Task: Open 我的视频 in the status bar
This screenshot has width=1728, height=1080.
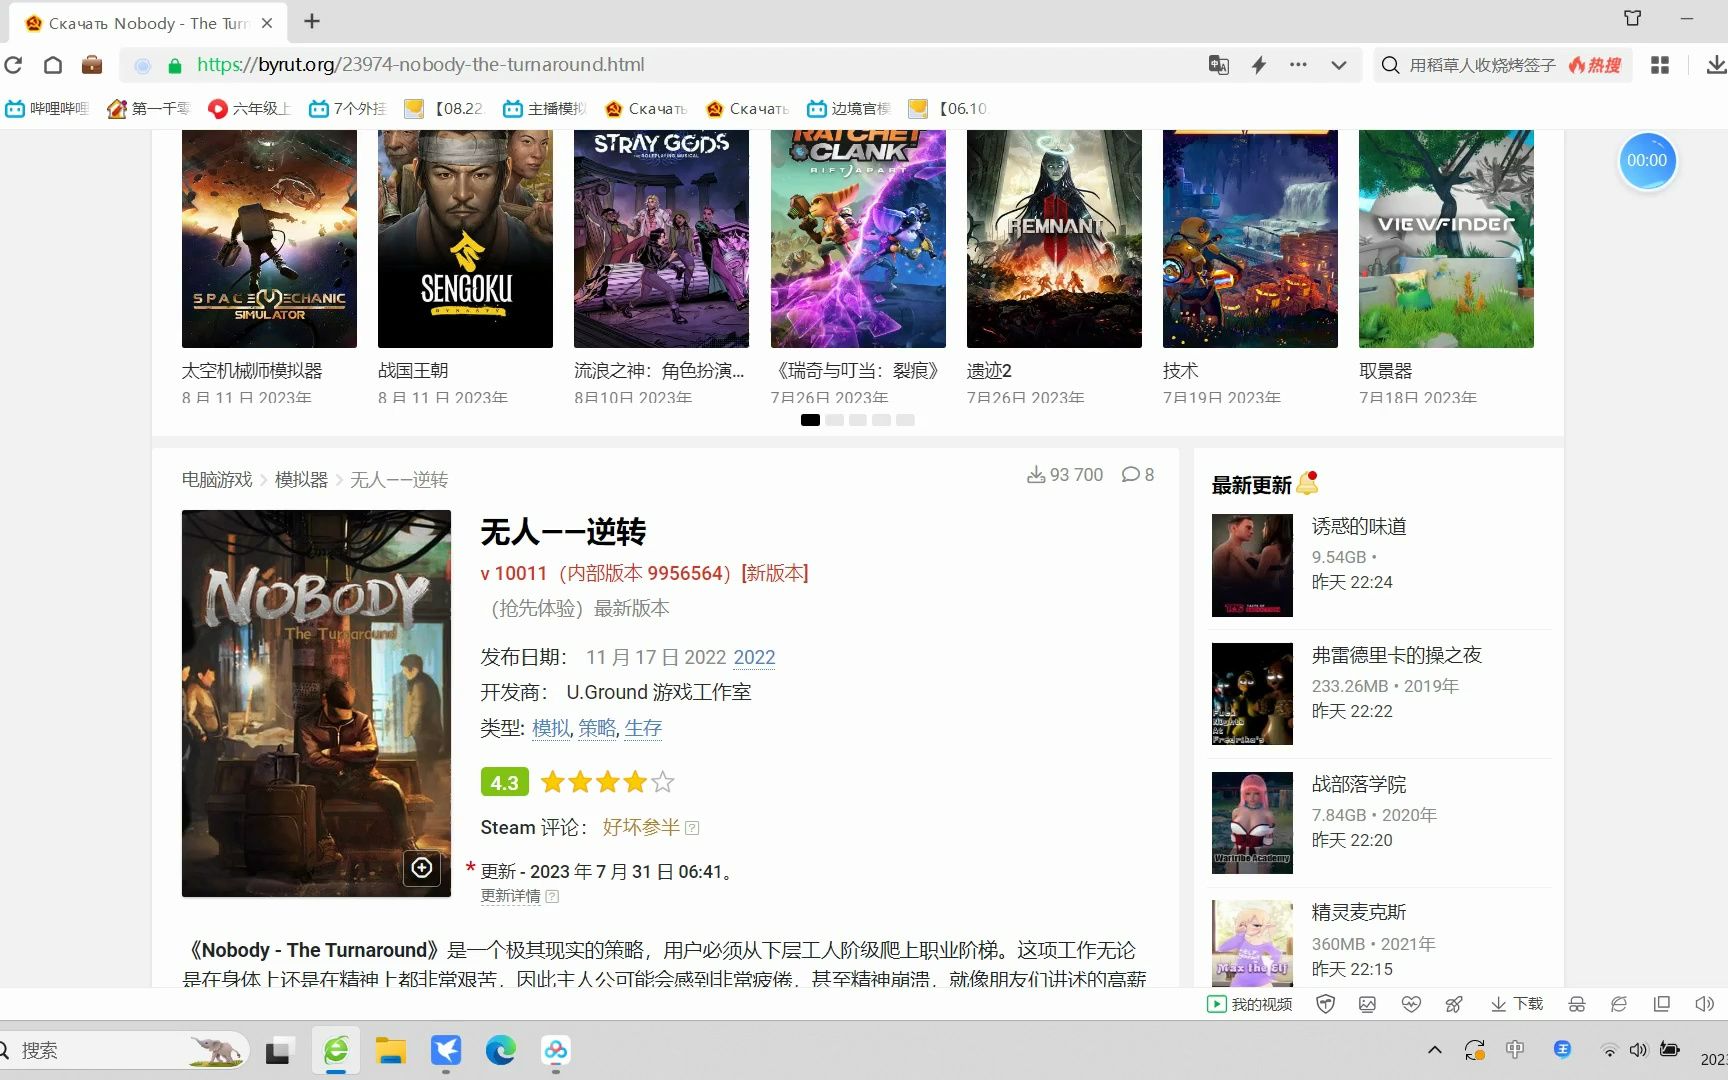Action: (1250, 1004)
